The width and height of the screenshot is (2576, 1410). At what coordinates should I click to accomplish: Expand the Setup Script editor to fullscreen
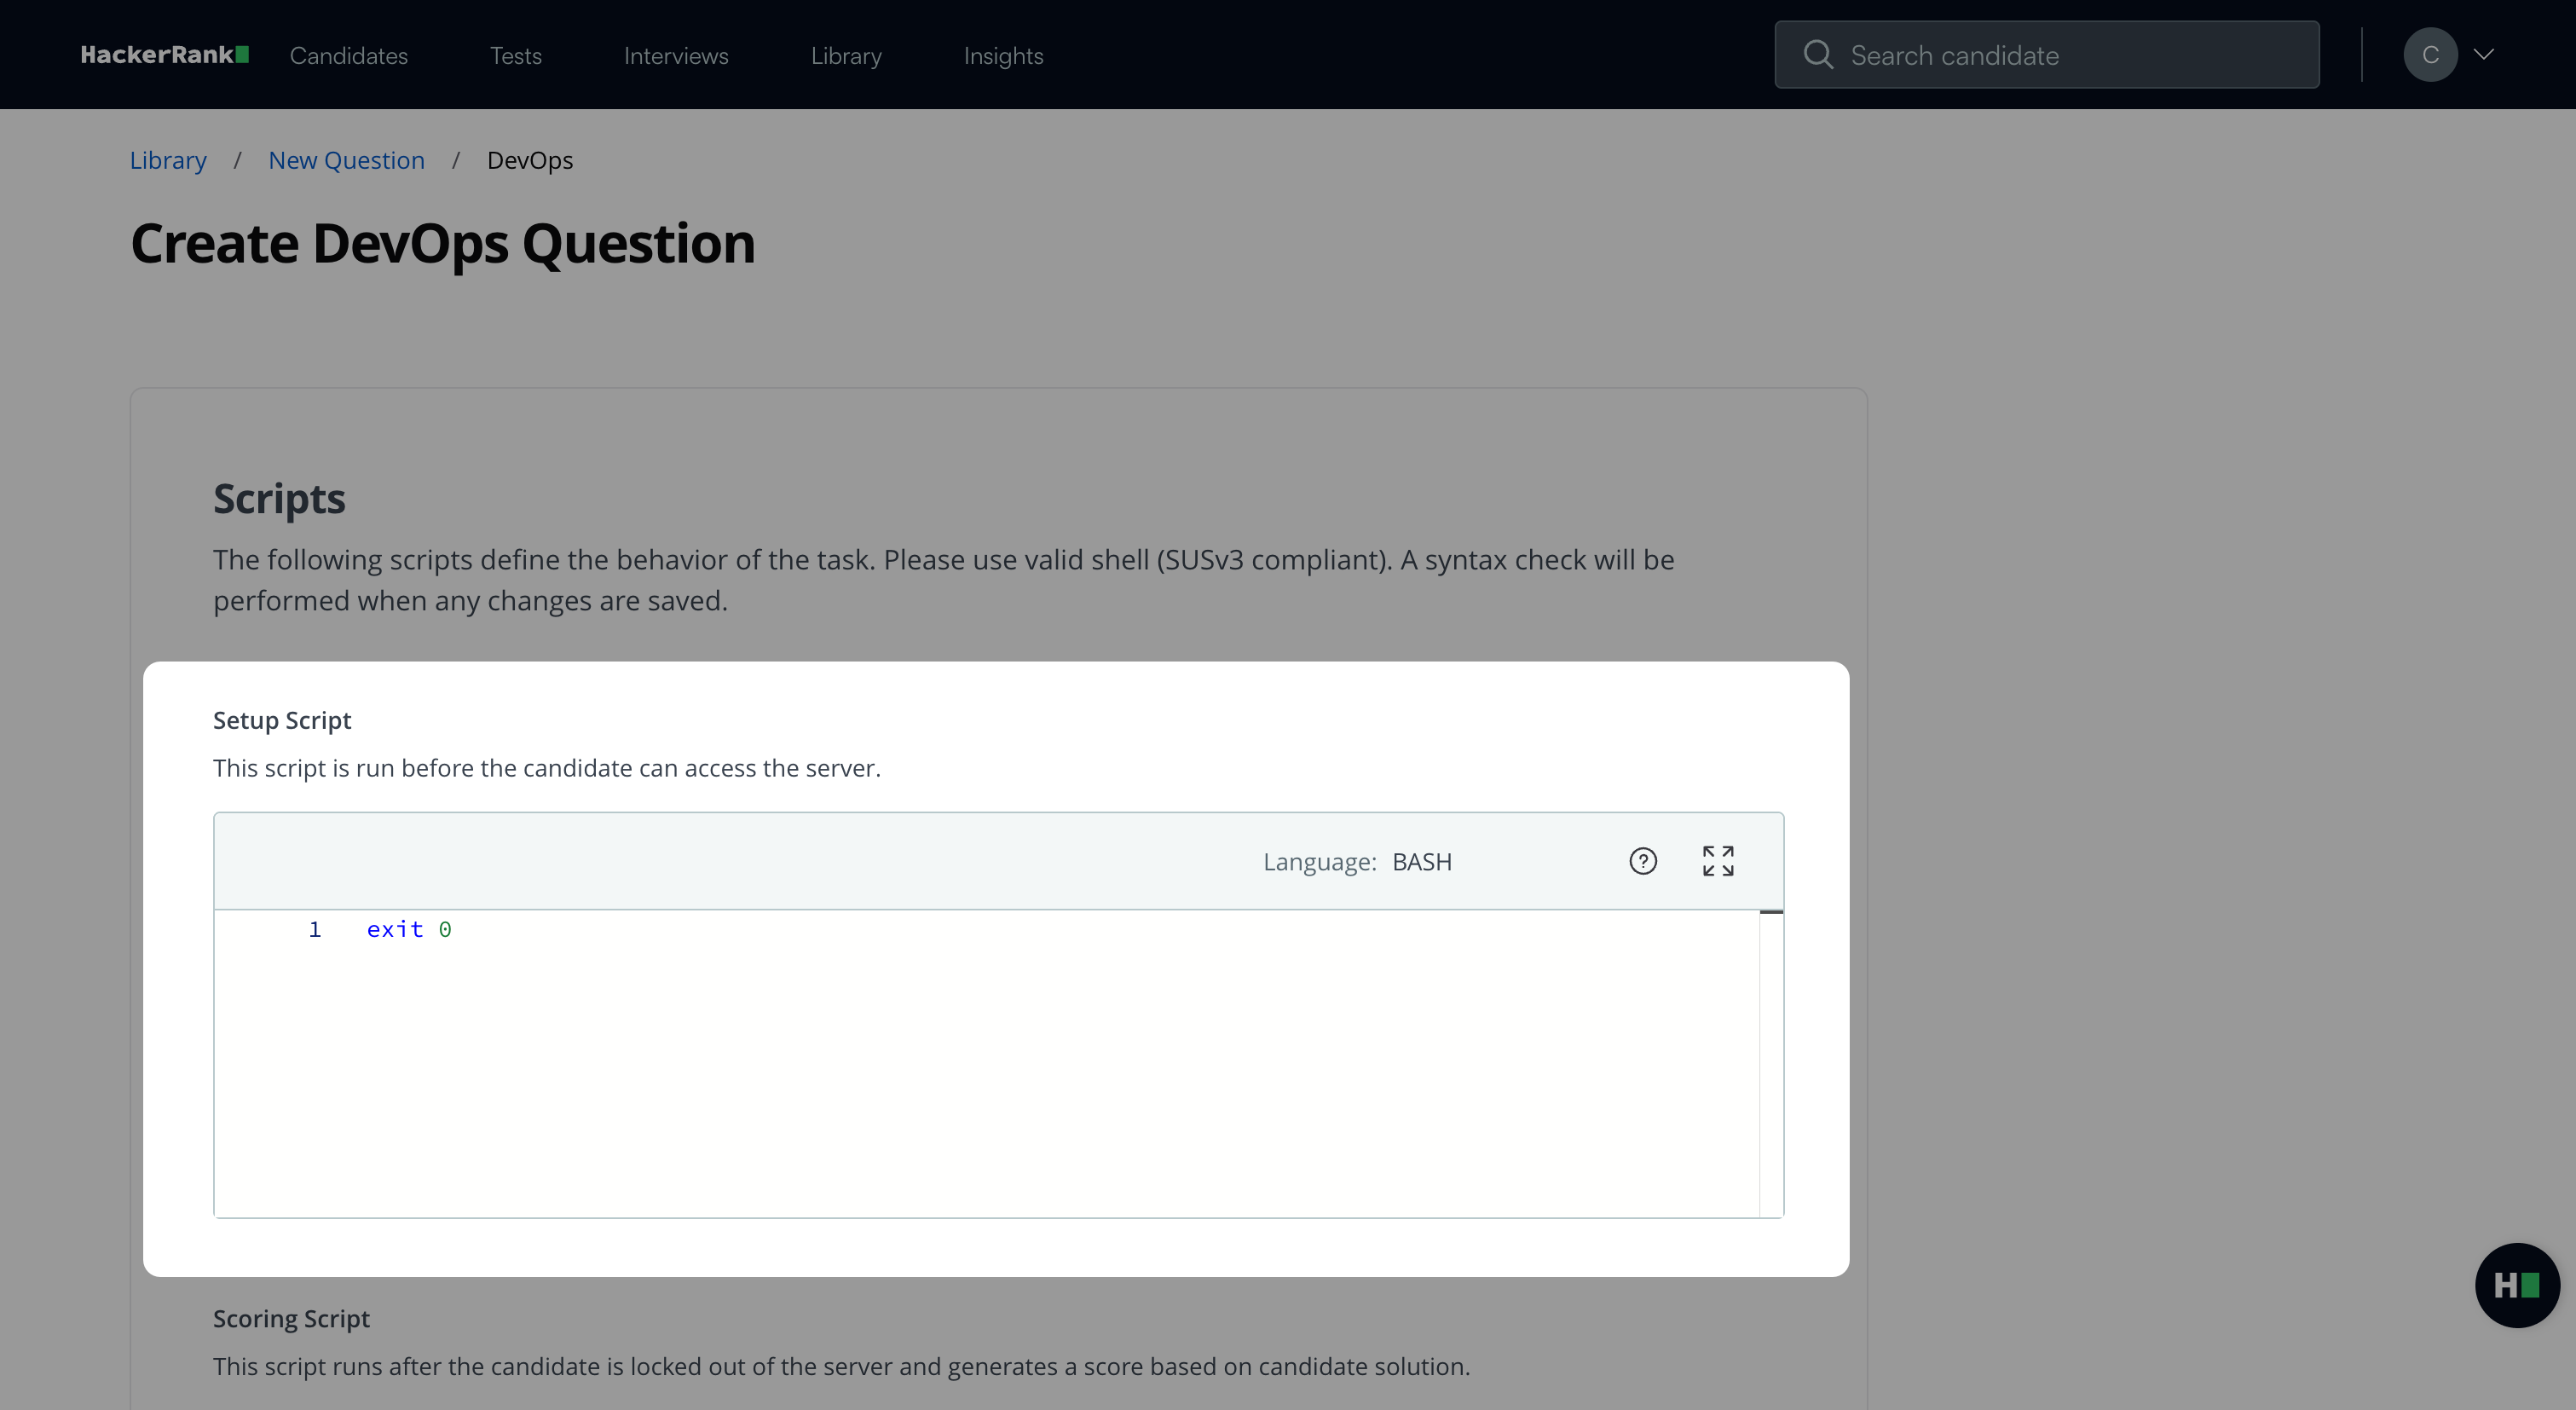pos(1718,861)
